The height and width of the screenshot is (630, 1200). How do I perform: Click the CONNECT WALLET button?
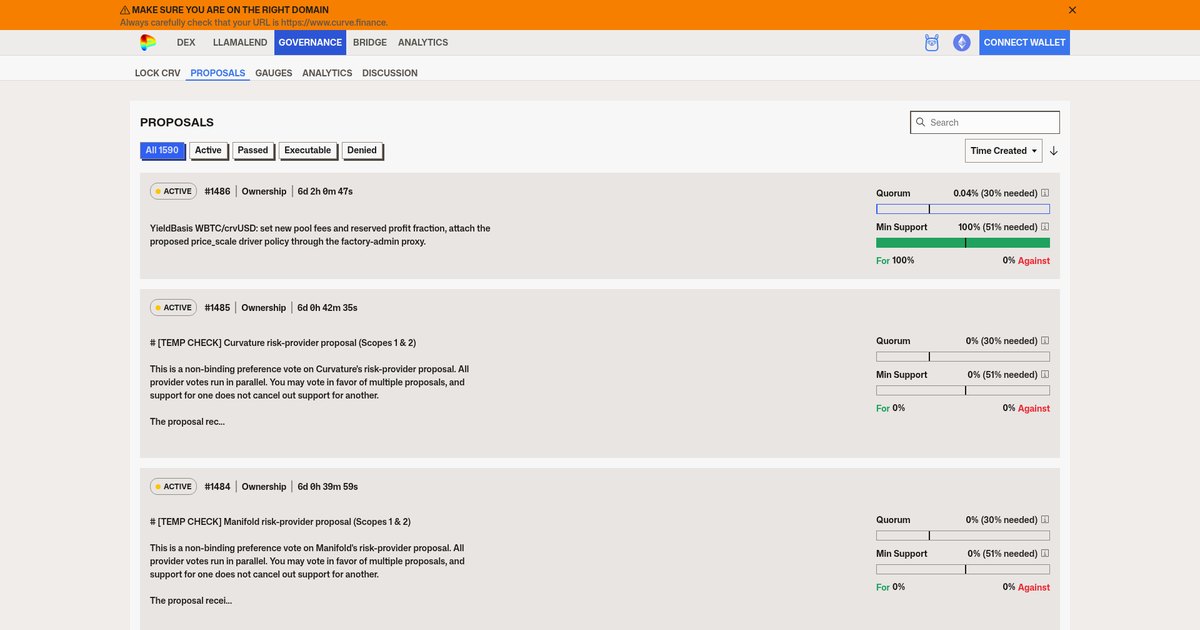click(x=1024, y=43)
